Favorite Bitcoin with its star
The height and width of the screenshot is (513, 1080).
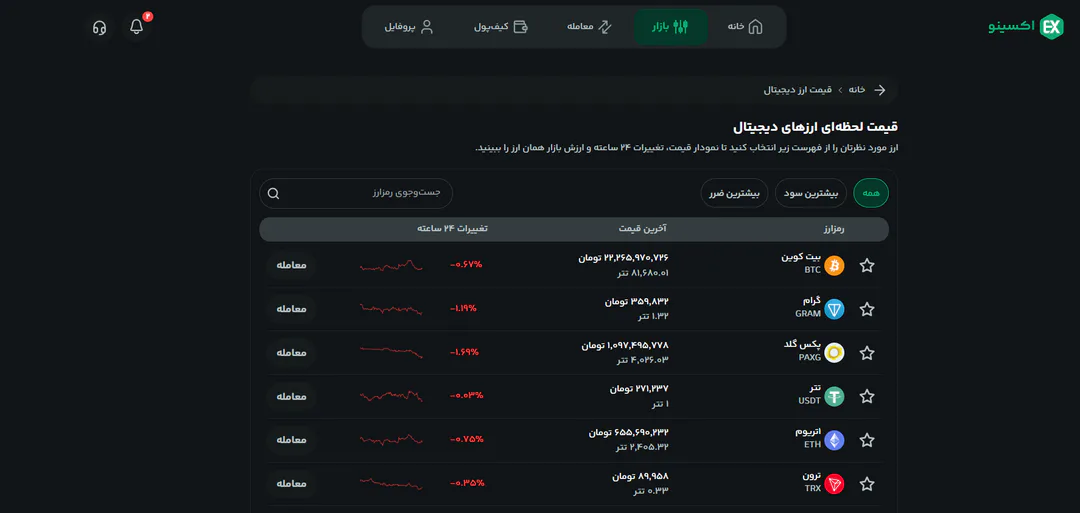pos(867,266)
